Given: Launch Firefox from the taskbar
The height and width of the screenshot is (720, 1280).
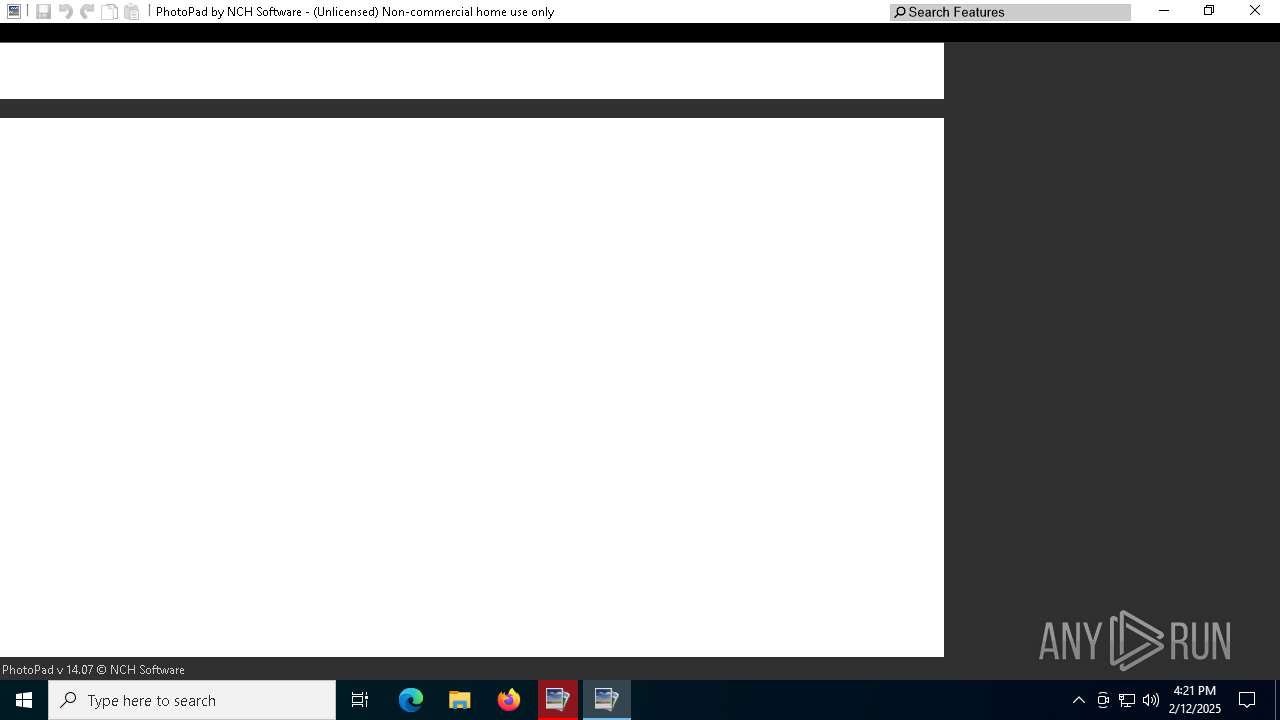Looking at the screenshot, I should point(508,700).
